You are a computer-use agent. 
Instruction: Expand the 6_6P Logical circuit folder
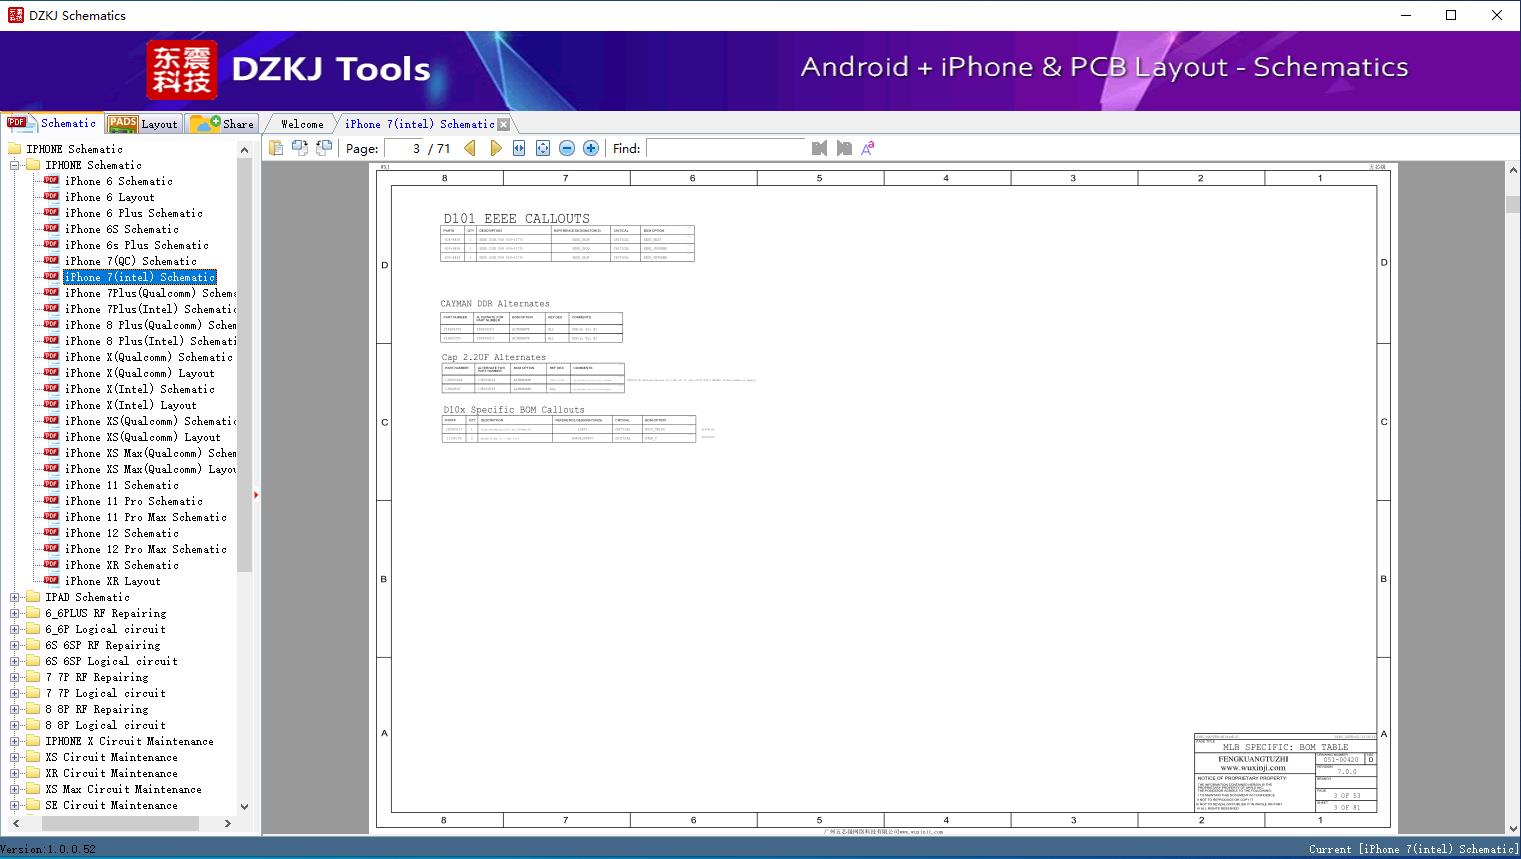(x=15, y=629)
